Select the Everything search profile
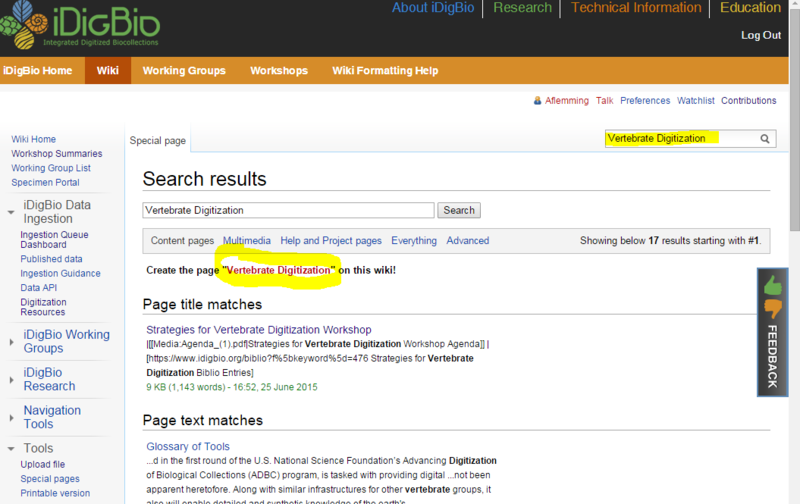 [414, 241]
